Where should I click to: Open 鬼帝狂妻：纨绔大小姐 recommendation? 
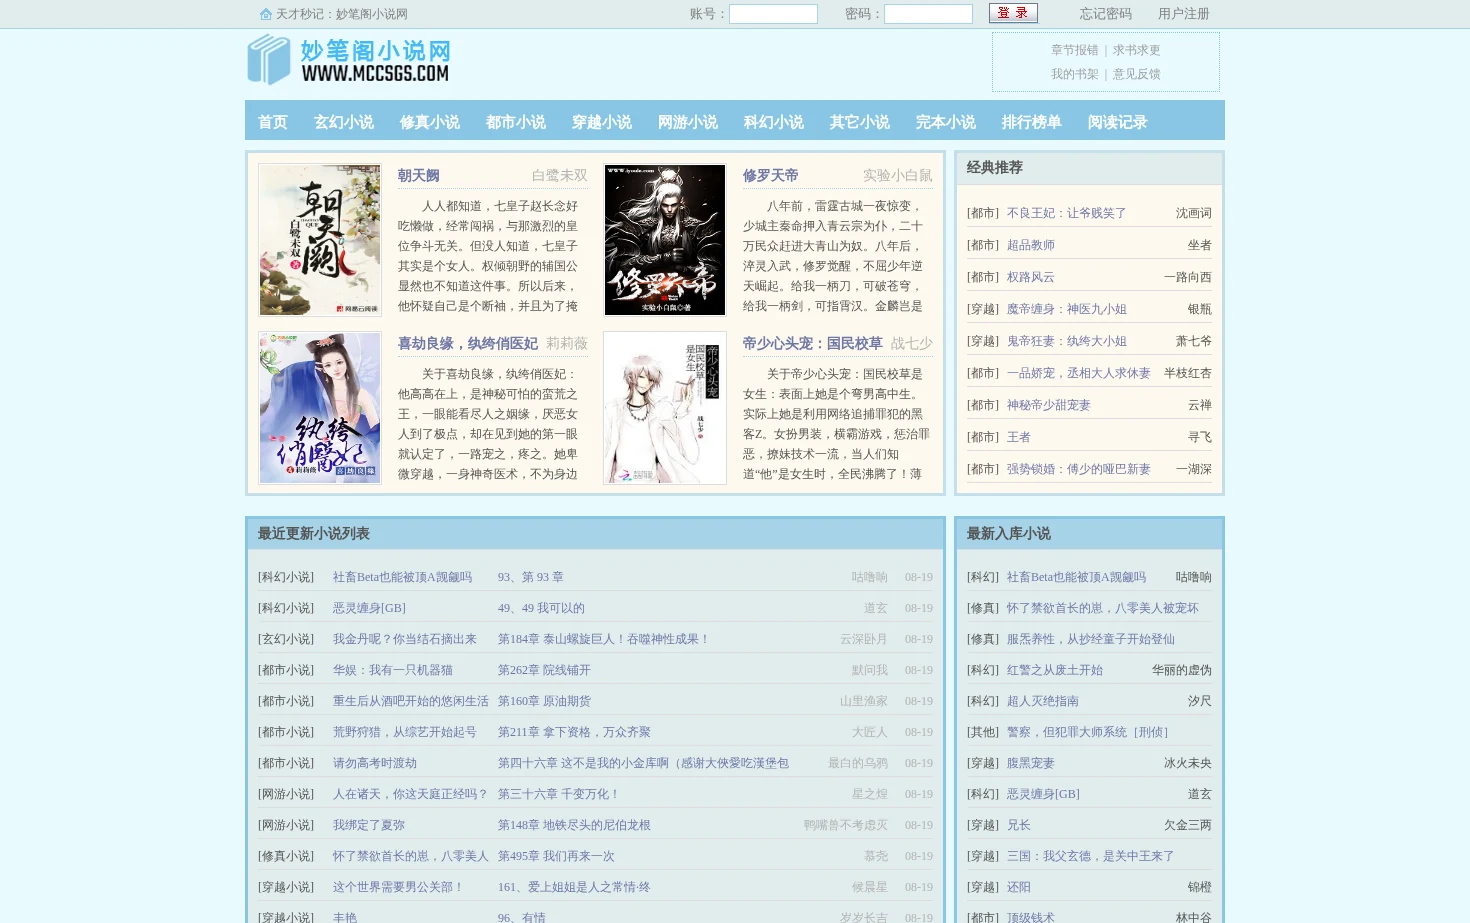tap(1067, 341)
